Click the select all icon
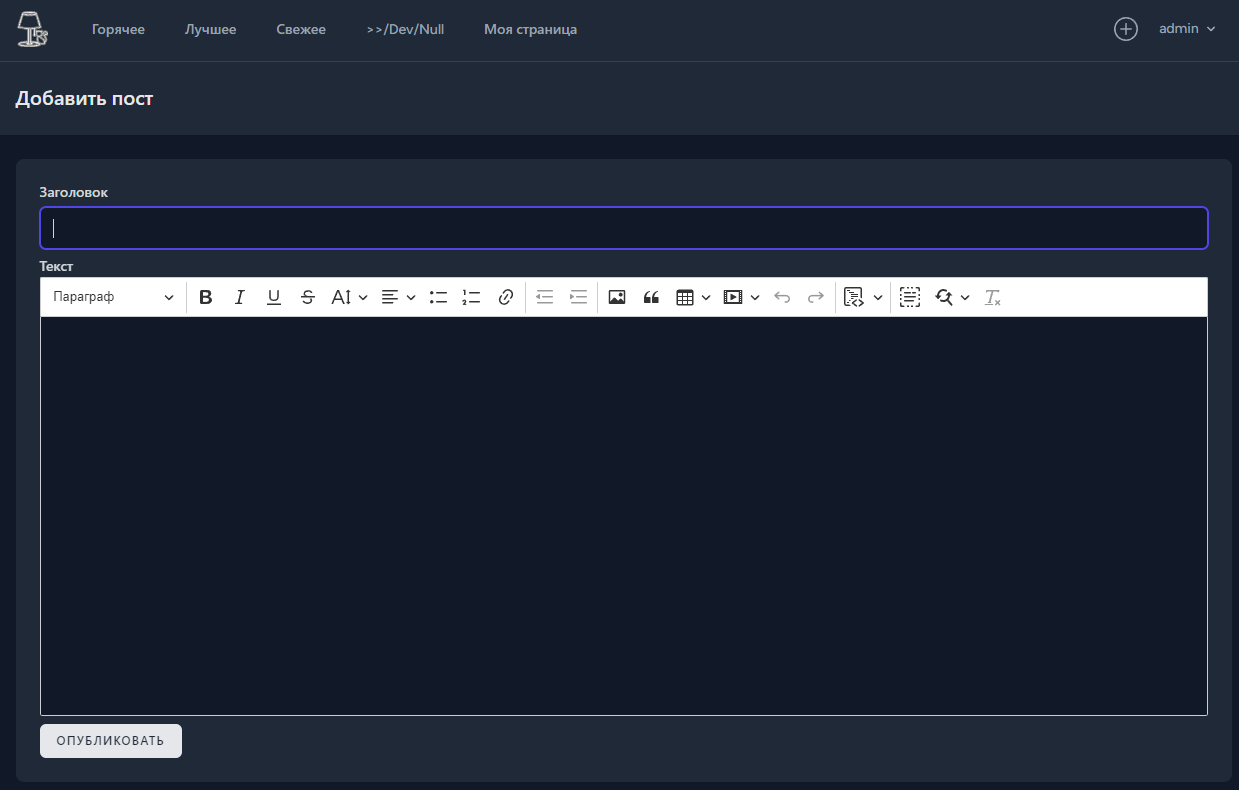The image size is (1239, 790). 909,297
